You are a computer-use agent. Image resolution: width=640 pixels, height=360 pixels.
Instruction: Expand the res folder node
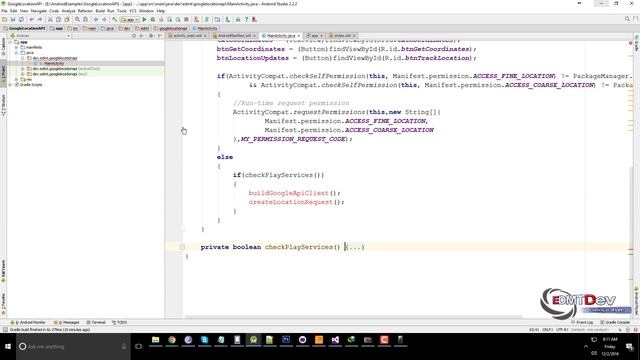[17, 79]
